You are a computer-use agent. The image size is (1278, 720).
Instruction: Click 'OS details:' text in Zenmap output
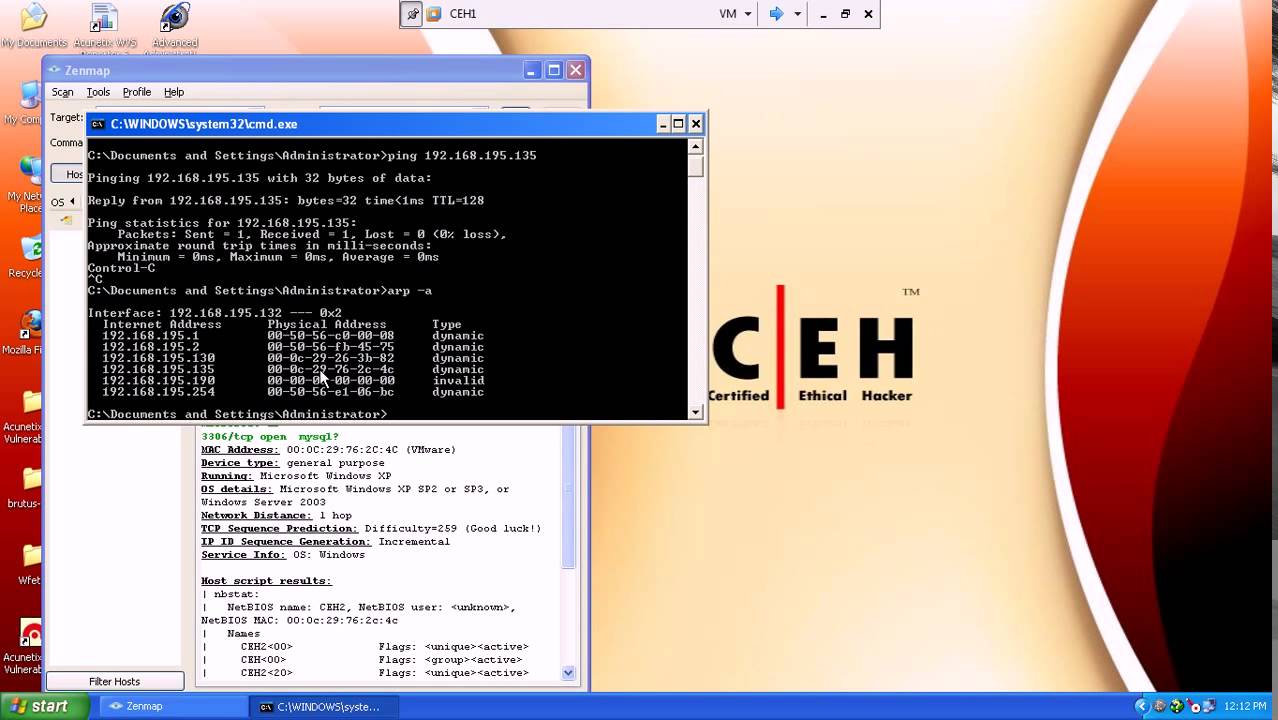coord(236,489)
